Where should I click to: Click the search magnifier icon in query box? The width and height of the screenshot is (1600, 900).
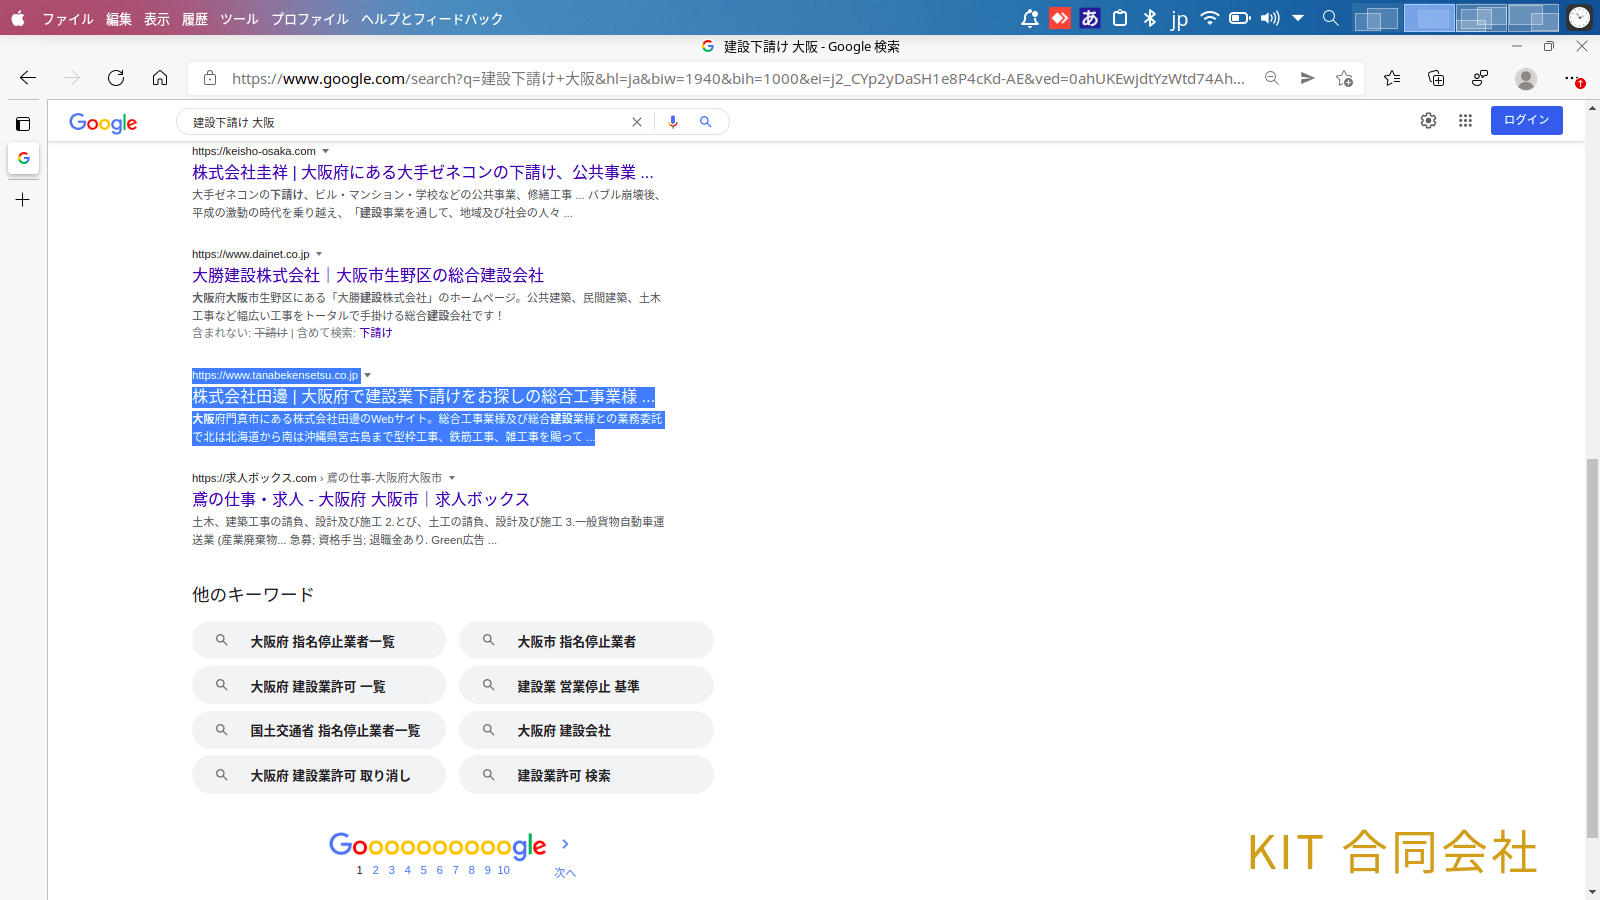tap(706, 121)
